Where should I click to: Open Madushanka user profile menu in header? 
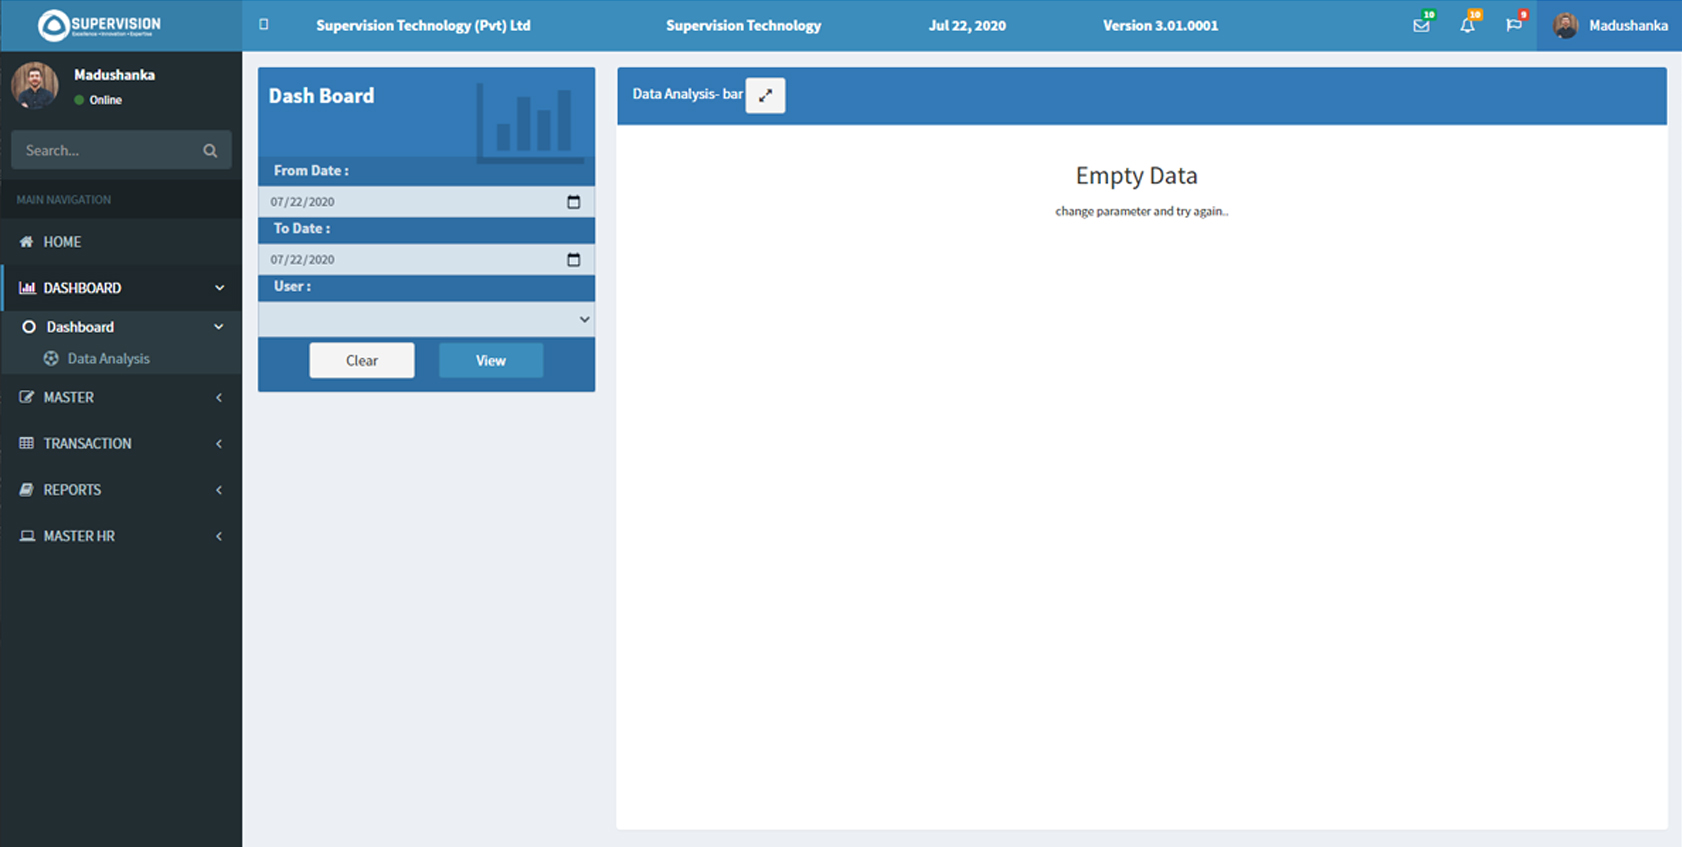point(1609,26)
